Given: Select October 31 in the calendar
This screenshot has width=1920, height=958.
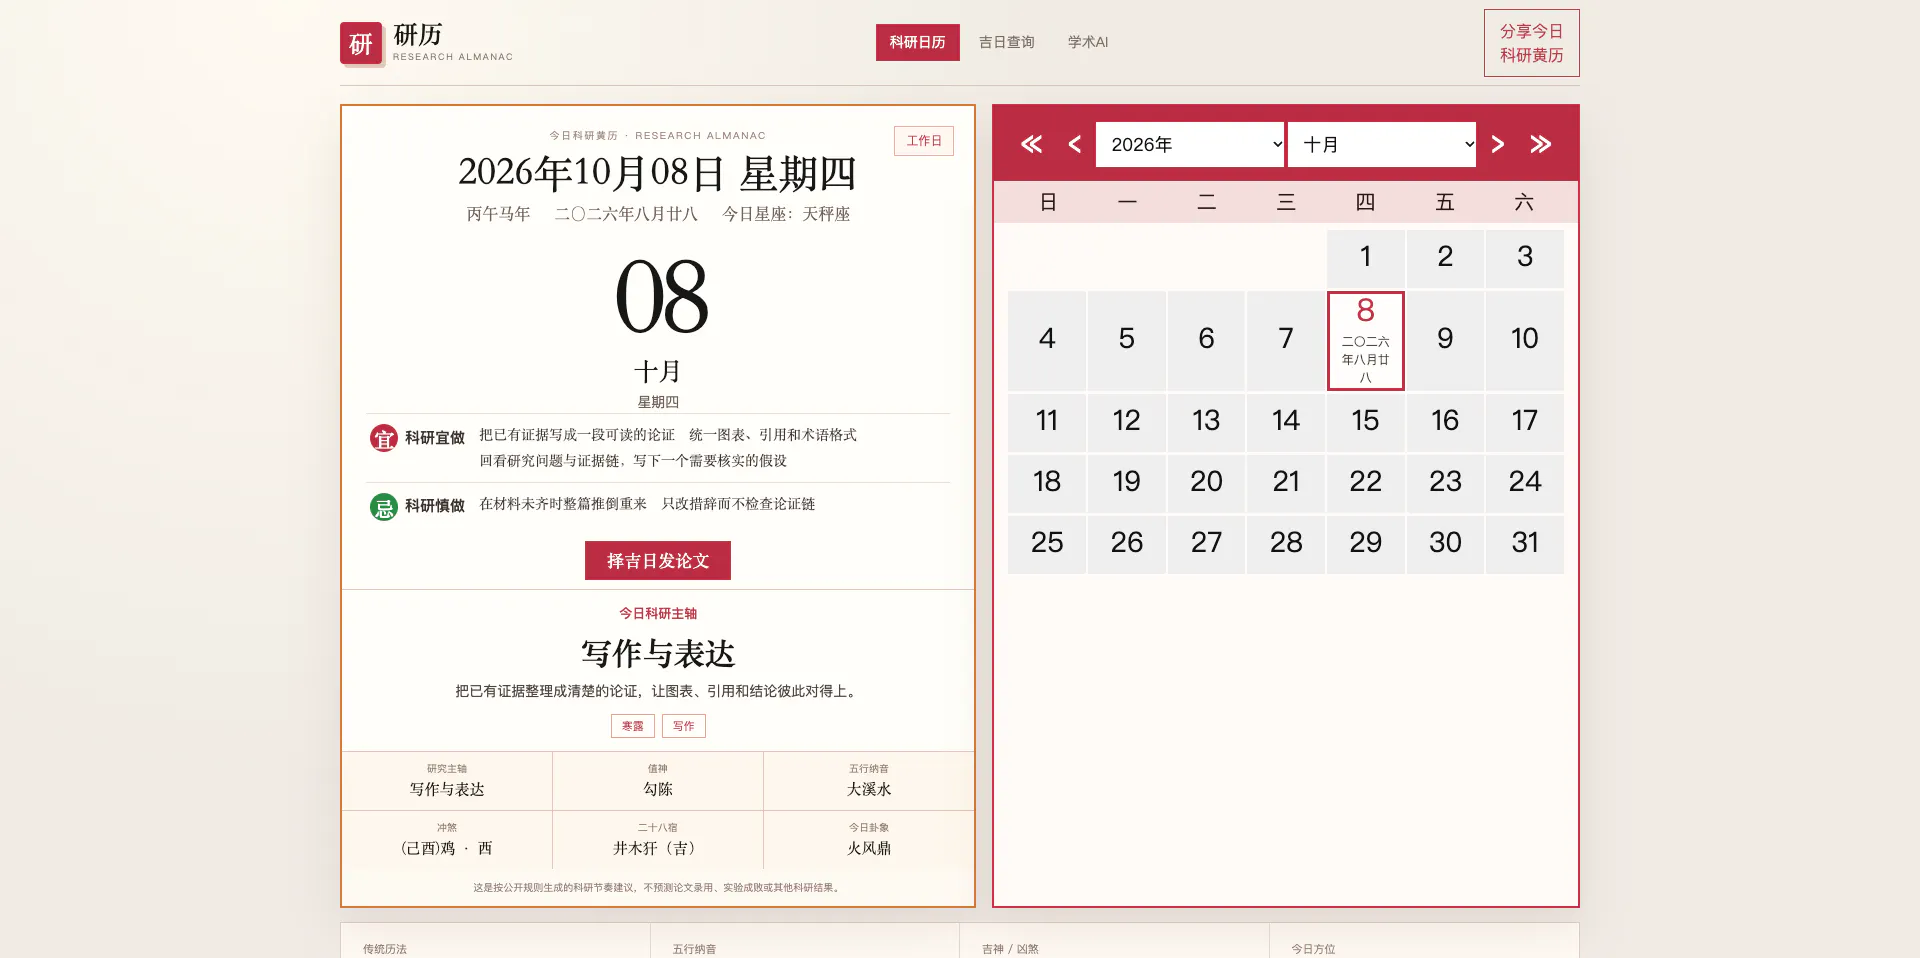Looking at the screenshot, I should coord(1525,543).
